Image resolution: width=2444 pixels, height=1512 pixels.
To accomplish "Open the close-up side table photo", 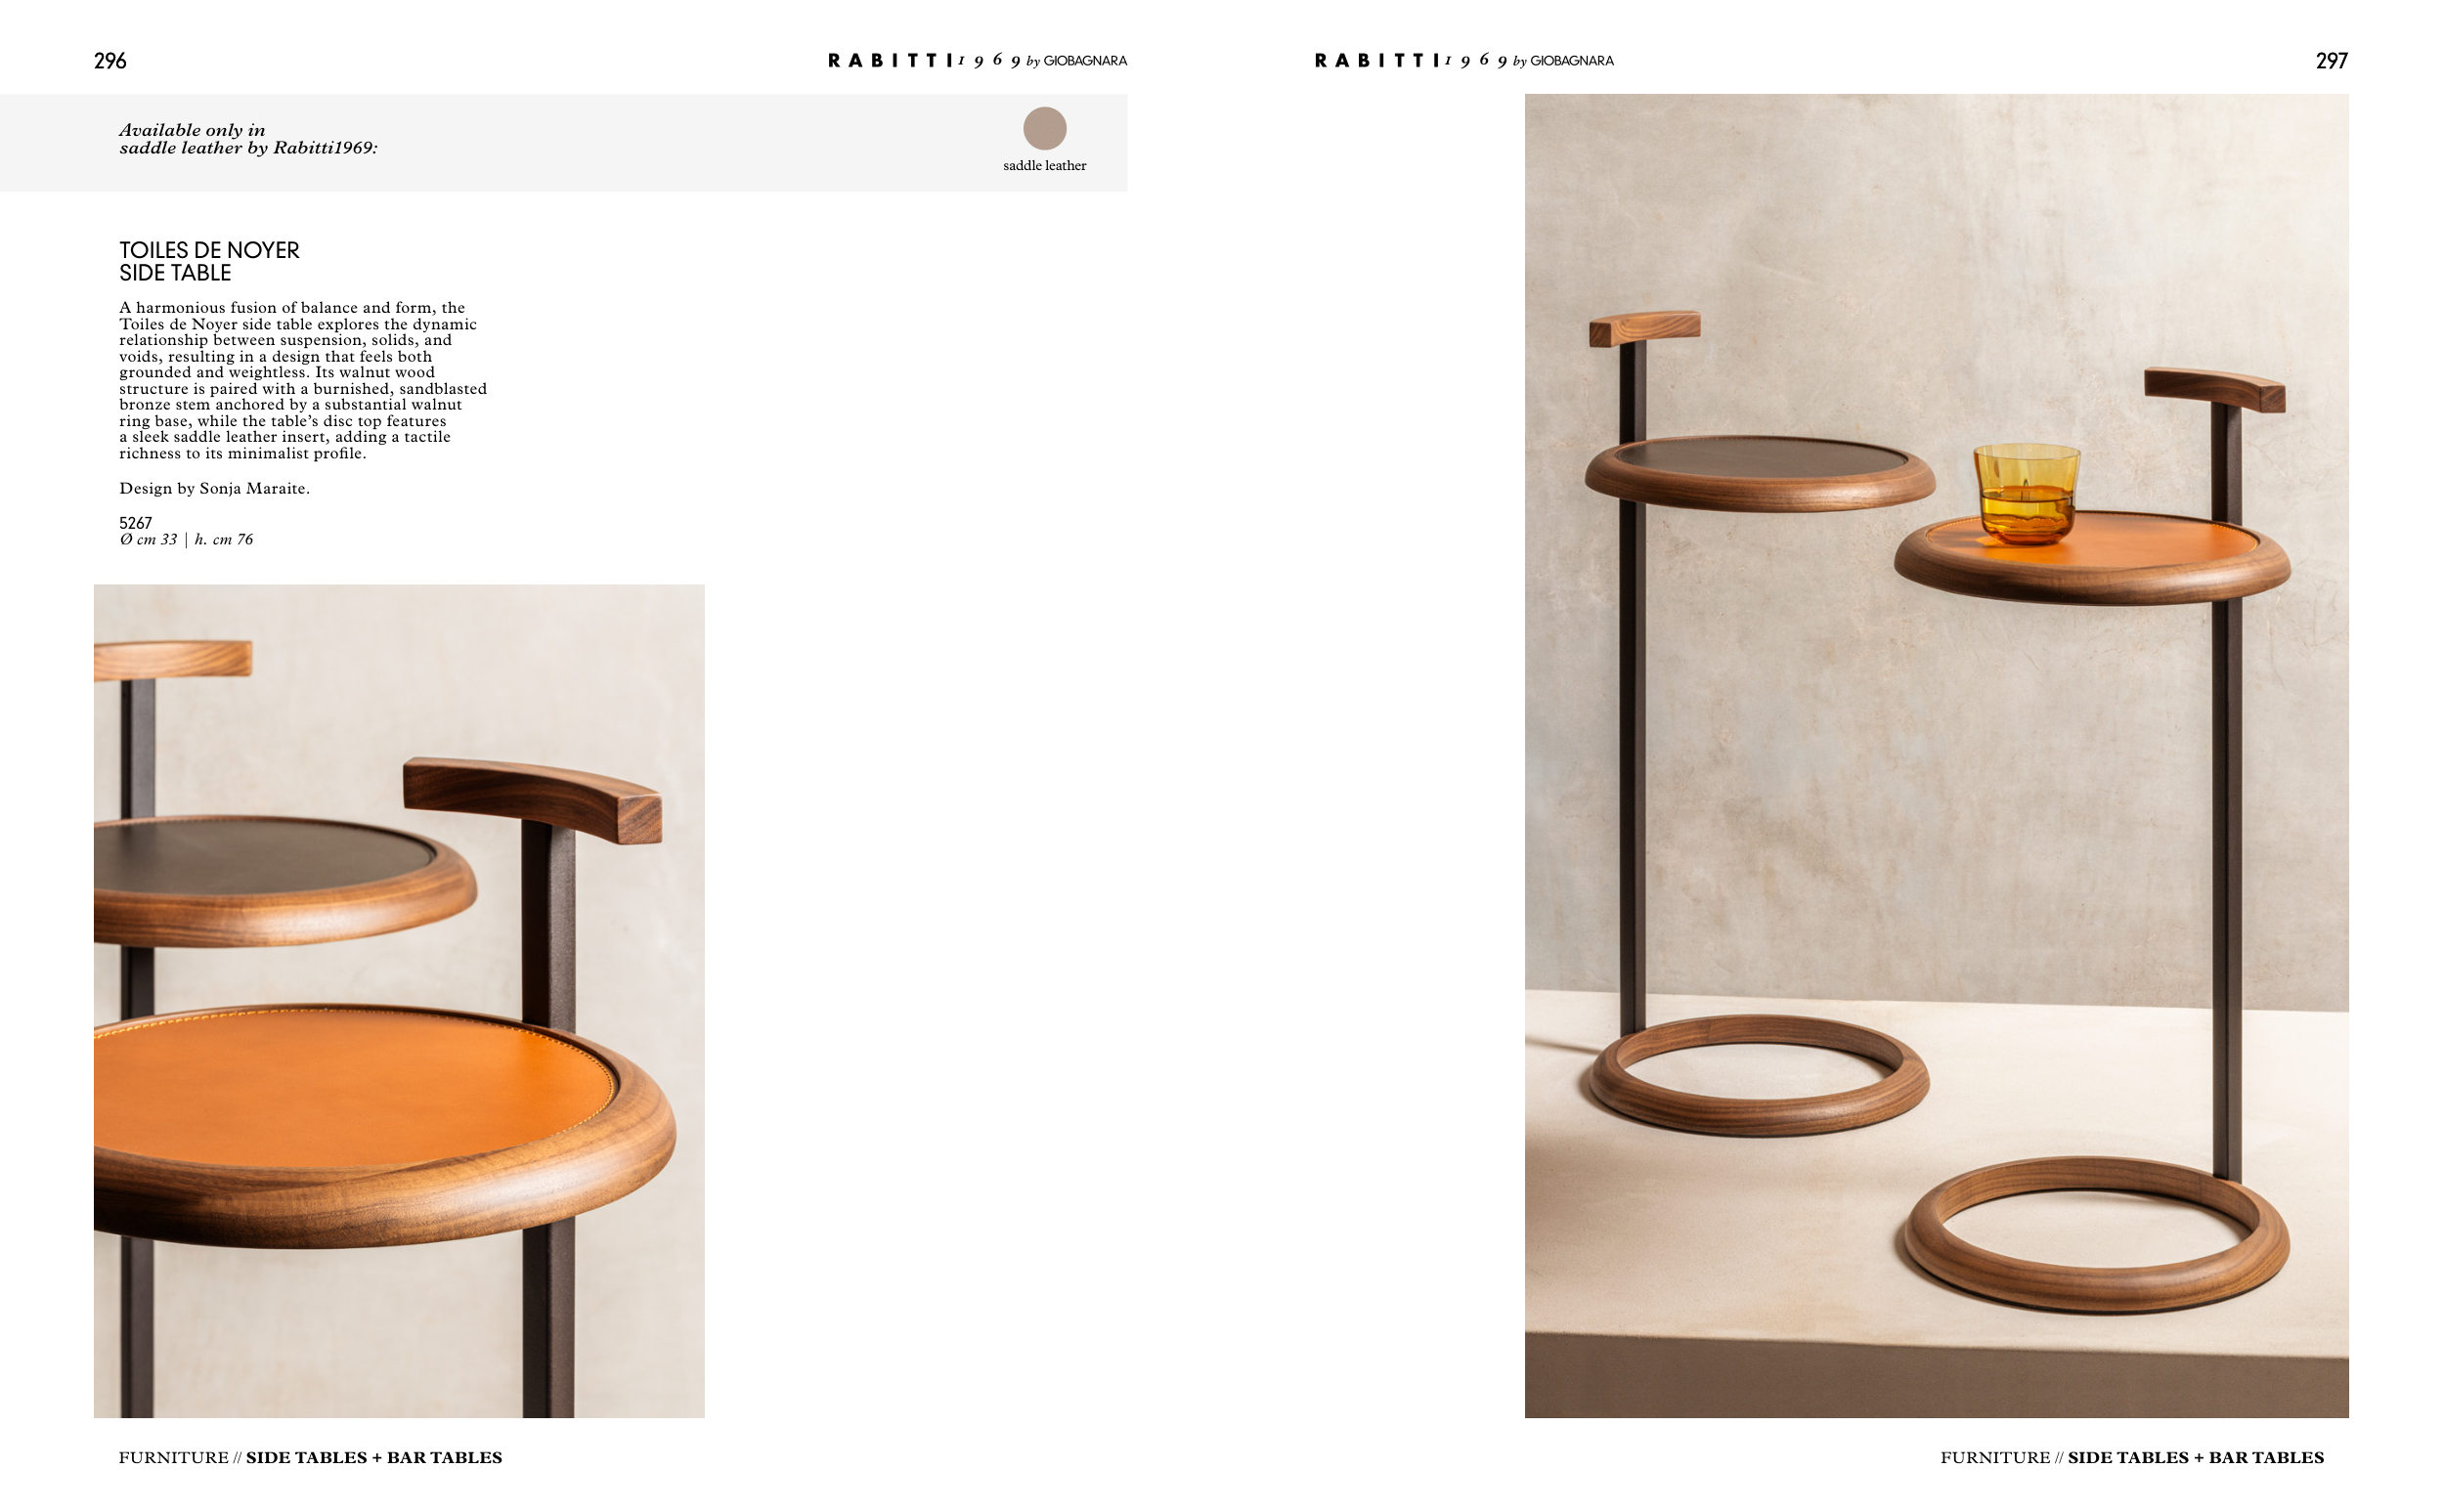I will coord(399,1000).
